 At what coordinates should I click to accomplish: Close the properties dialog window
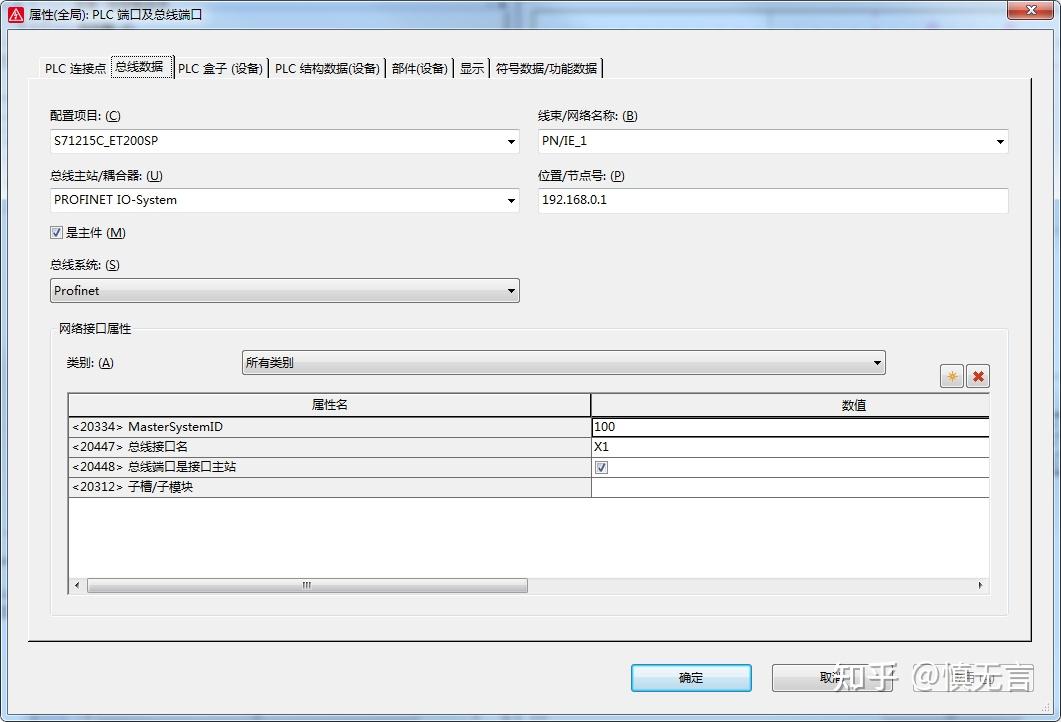[x=1030, y=9]
